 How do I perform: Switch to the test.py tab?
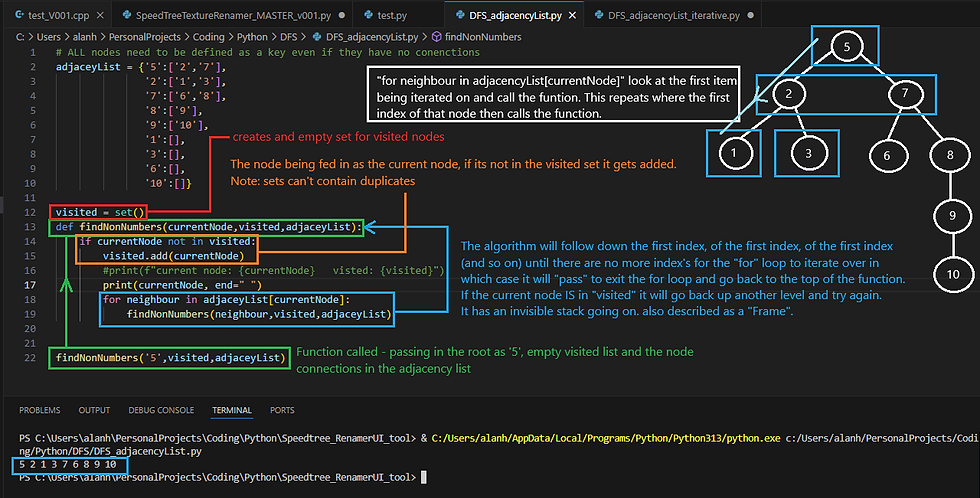point(392,15)
